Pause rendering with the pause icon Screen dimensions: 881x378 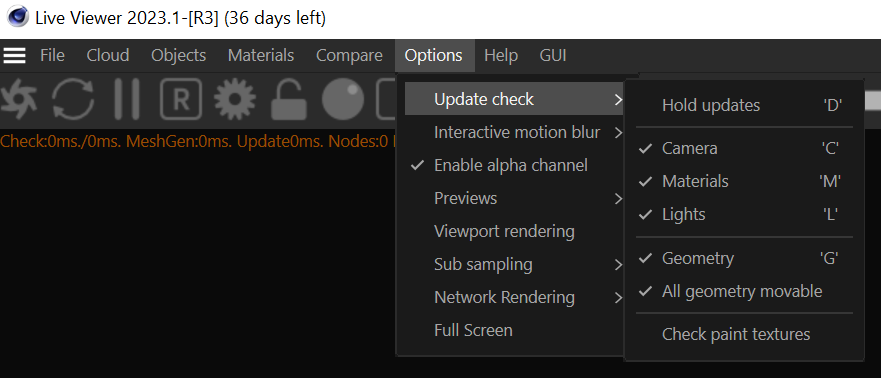tap(126, 100)
